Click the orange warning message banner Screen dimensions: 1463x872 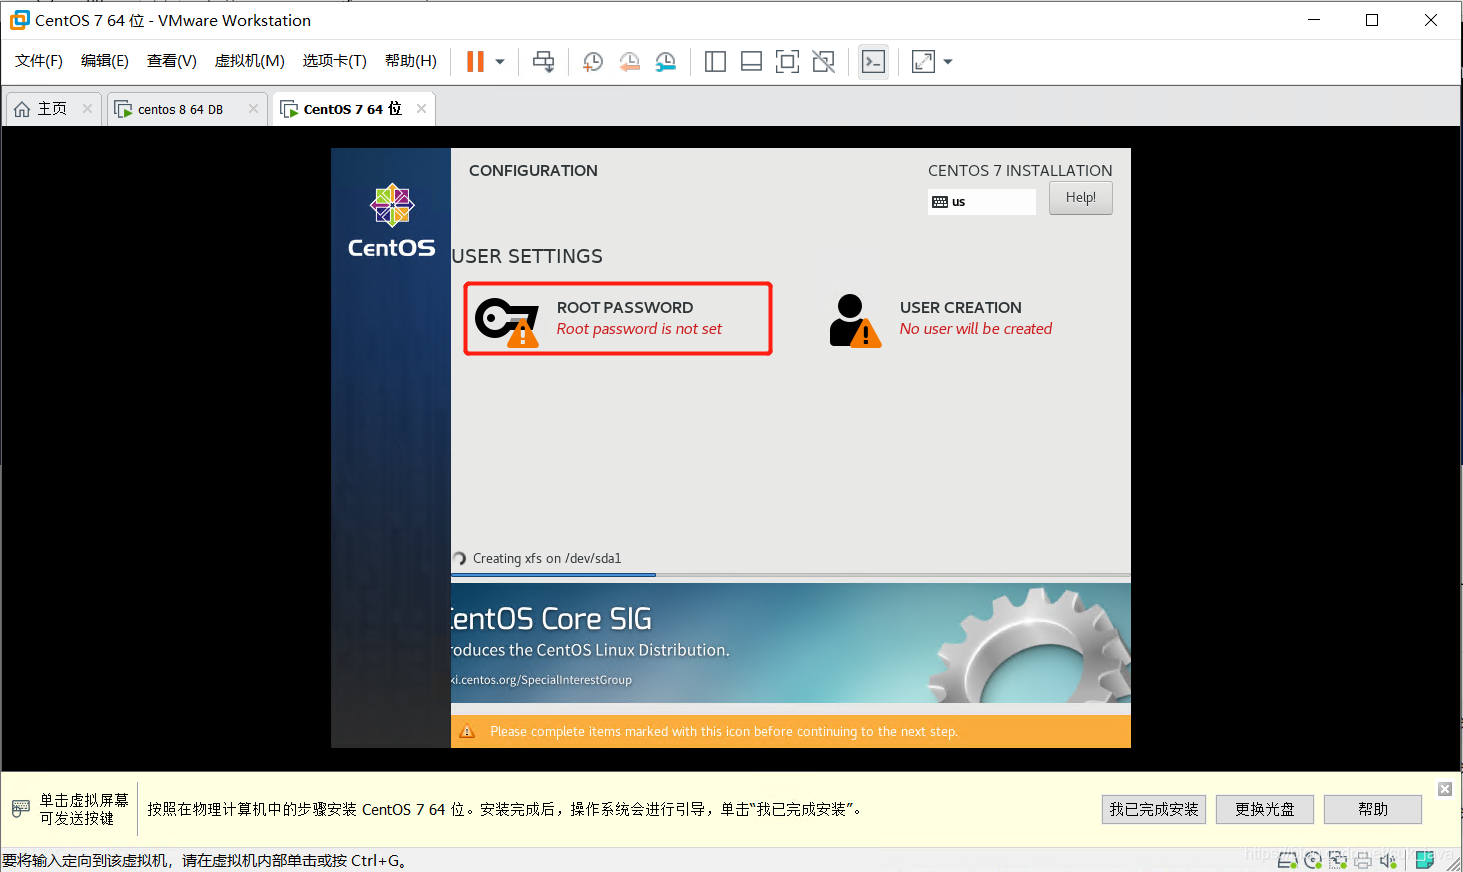[791, 732]
